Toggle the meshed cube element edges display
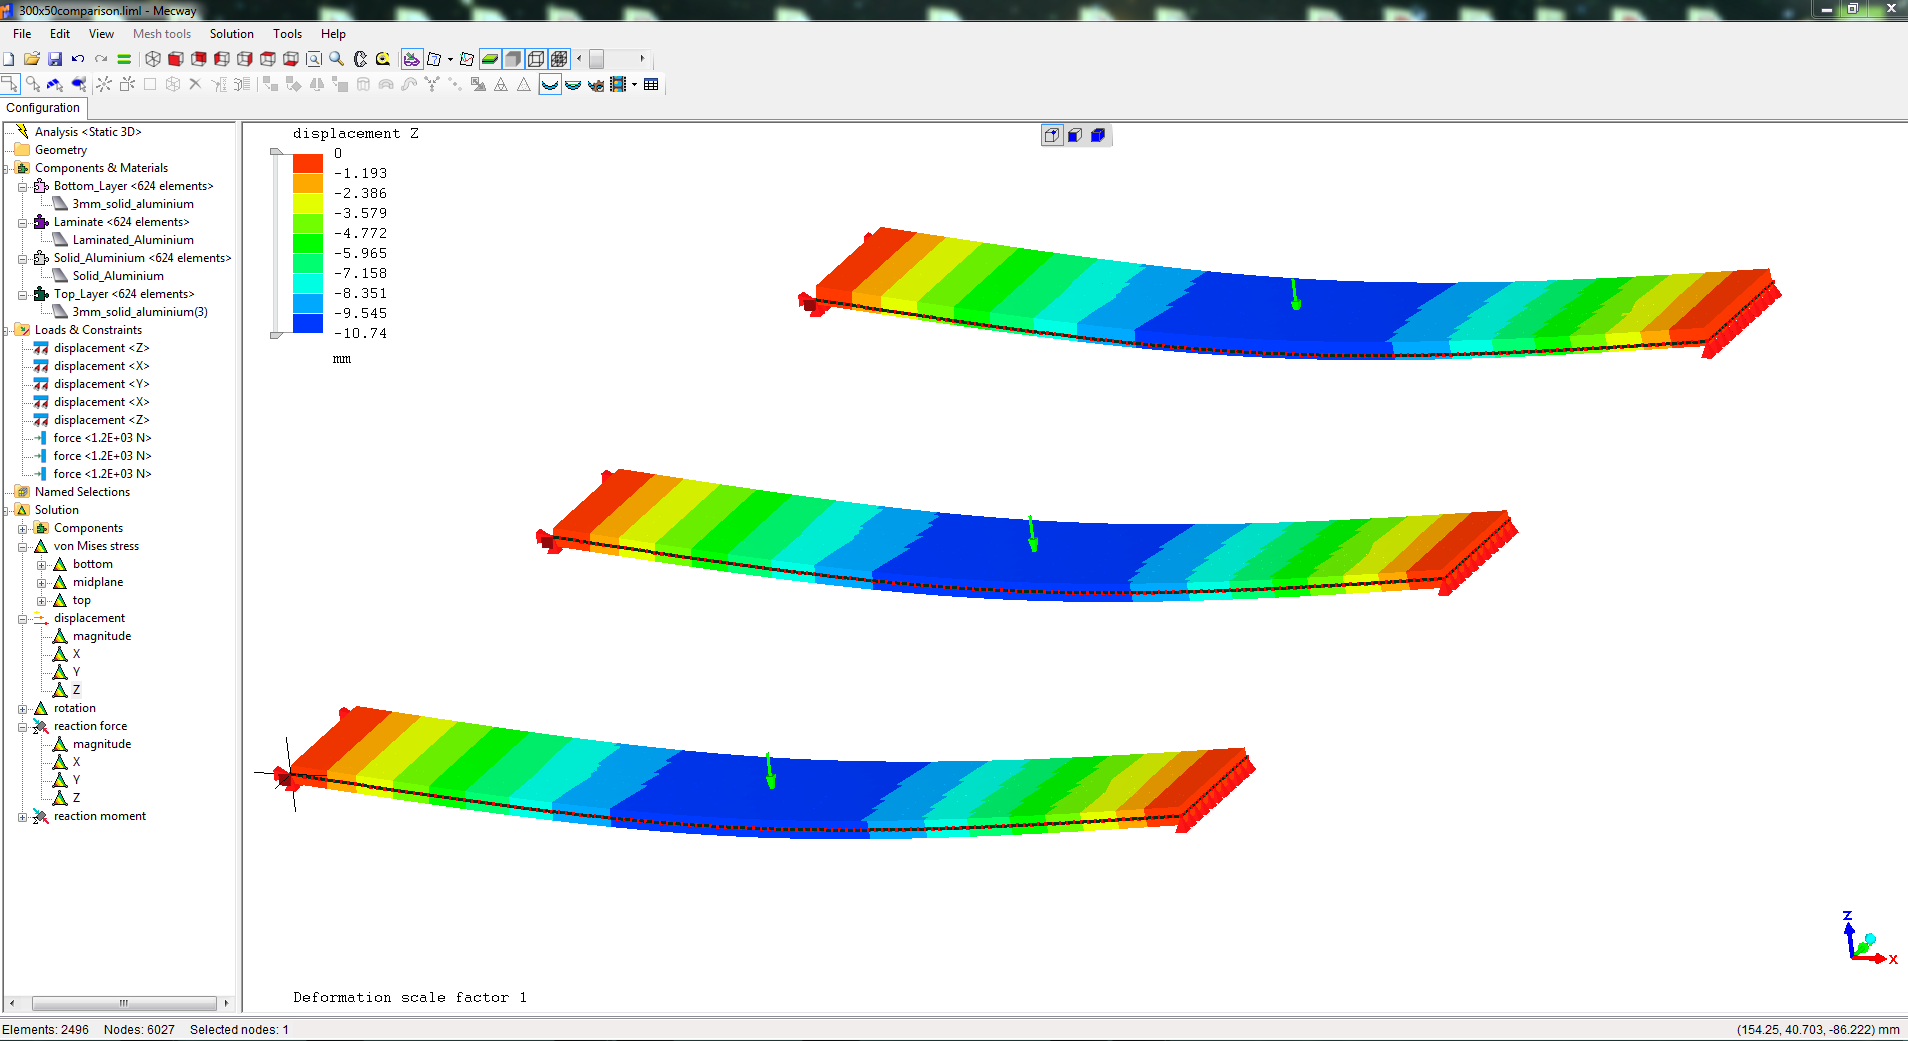Image resolution: width=1908 pixels, height=1041 pixels. [559, 59]
